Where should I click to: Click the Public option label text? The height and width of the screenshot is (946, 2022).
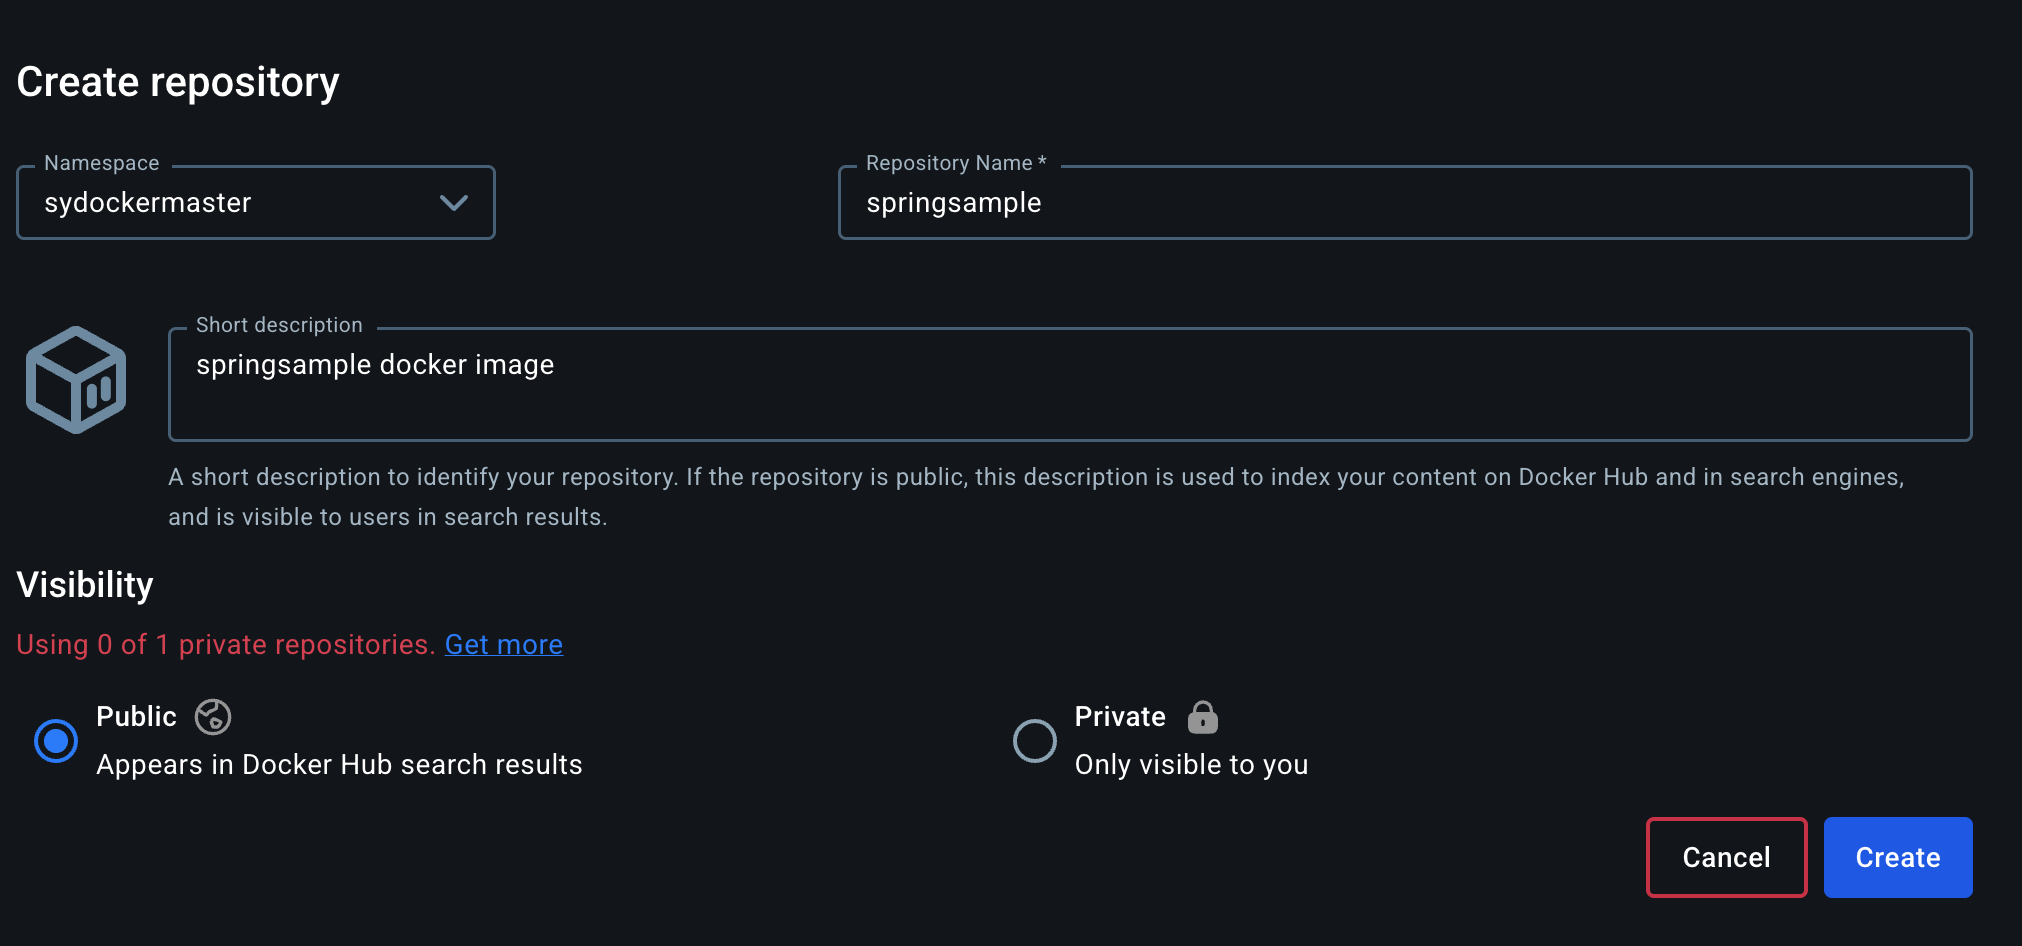136,717
